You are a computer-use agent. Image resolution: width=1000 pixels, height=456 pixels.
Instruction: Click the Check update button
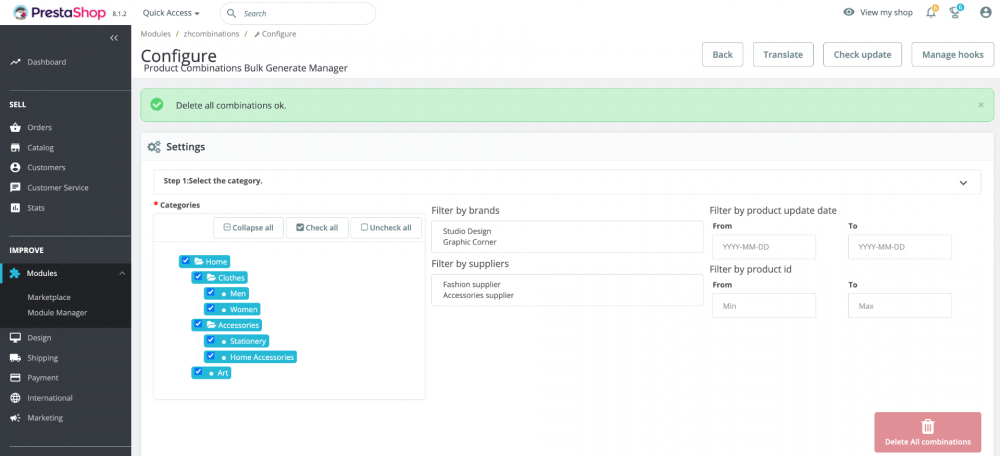(862, 55)
